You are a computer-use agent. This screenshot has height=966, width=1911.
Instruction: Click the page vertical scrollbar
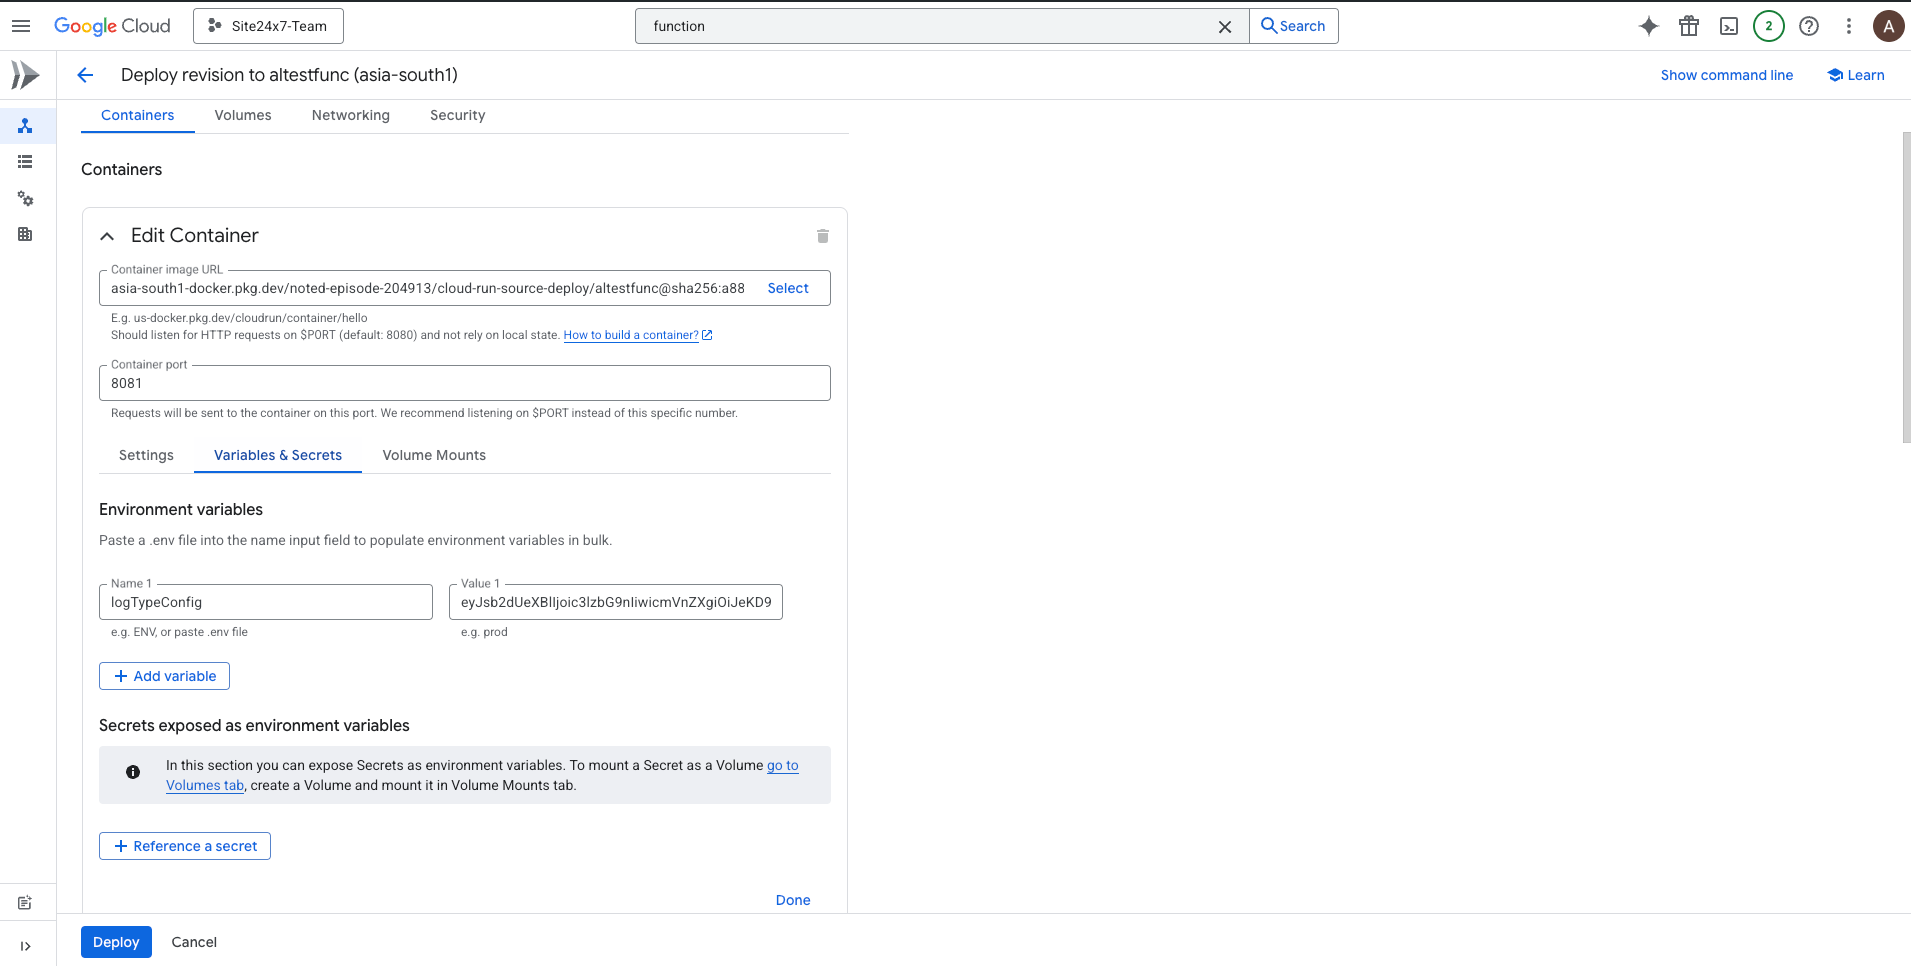1906,288
